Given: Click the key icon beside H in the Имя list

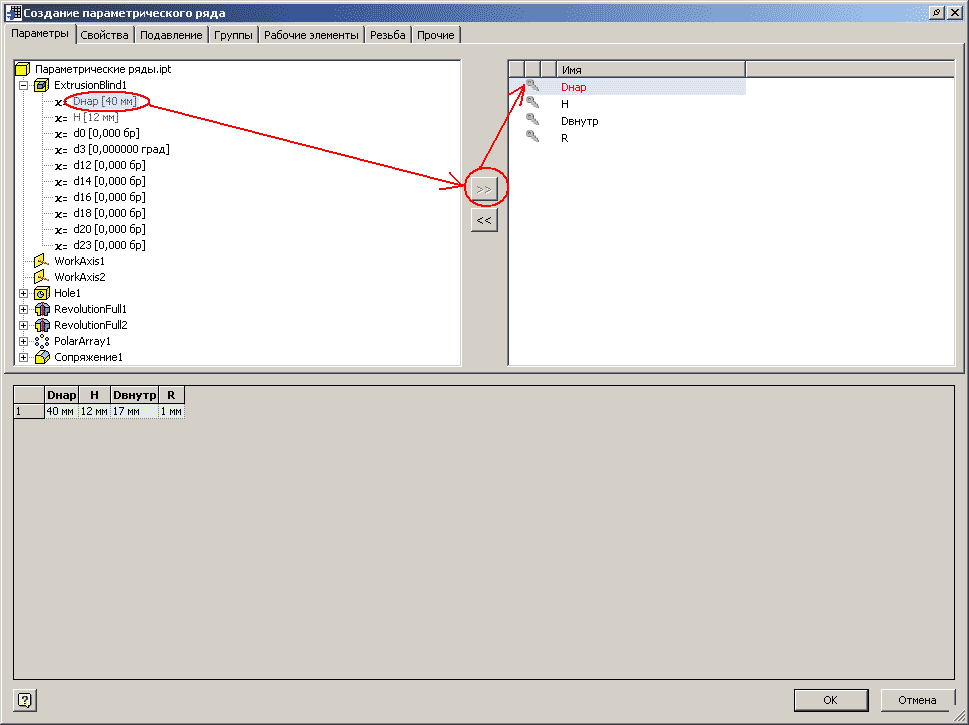Looking at the screenshot, I should [x=532, y=103].
